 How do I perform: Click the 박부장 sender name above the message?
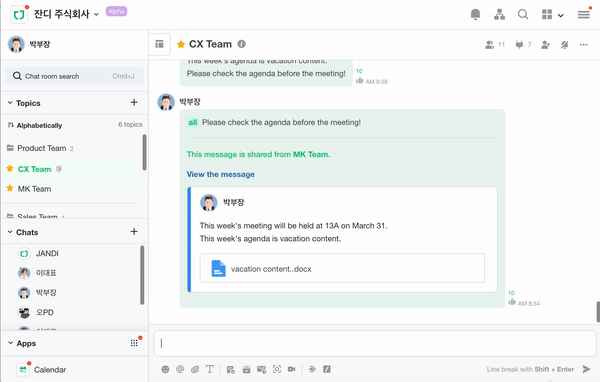coord(190,102)
